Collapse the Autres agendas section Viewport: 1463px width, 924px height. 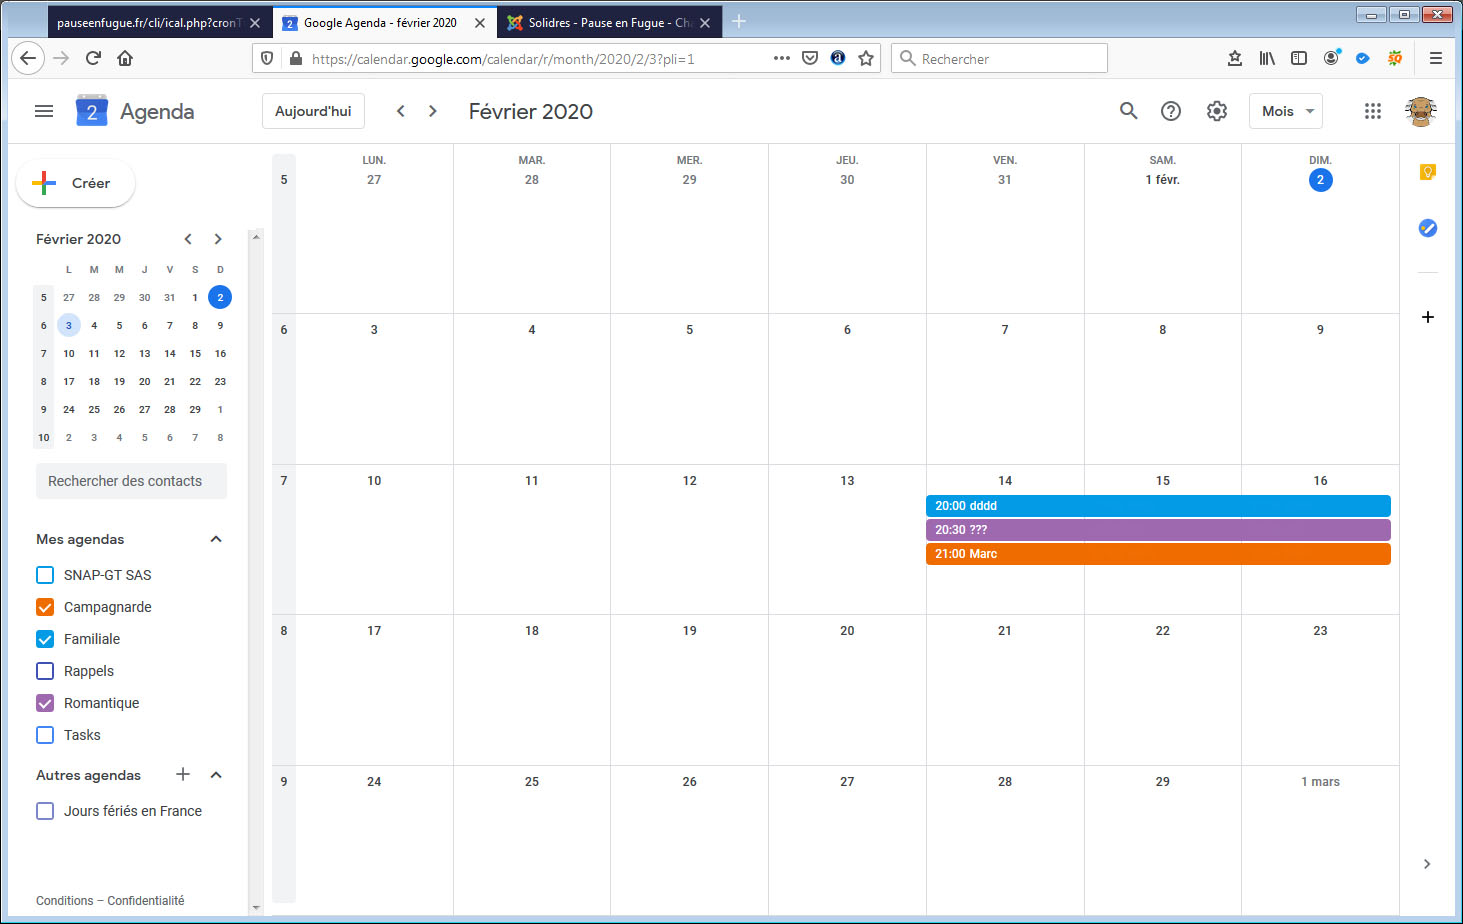(x=216, y=775)
